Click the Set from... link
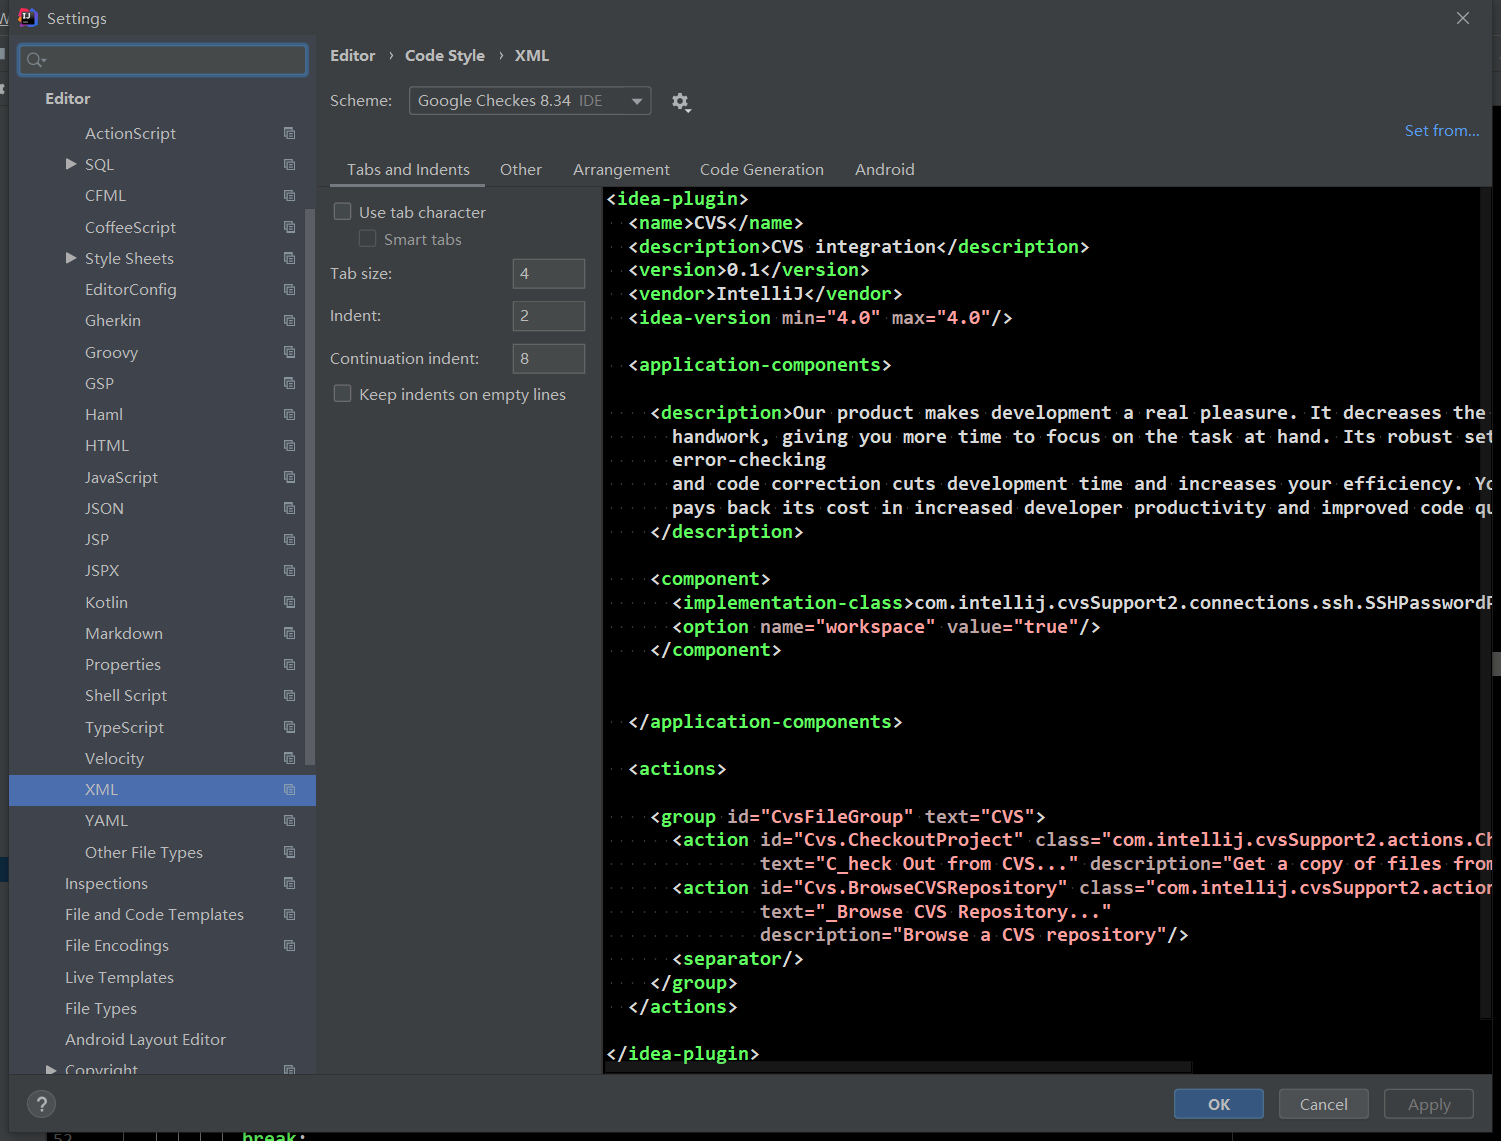 pyautogui.click(x=1442, y=131)
